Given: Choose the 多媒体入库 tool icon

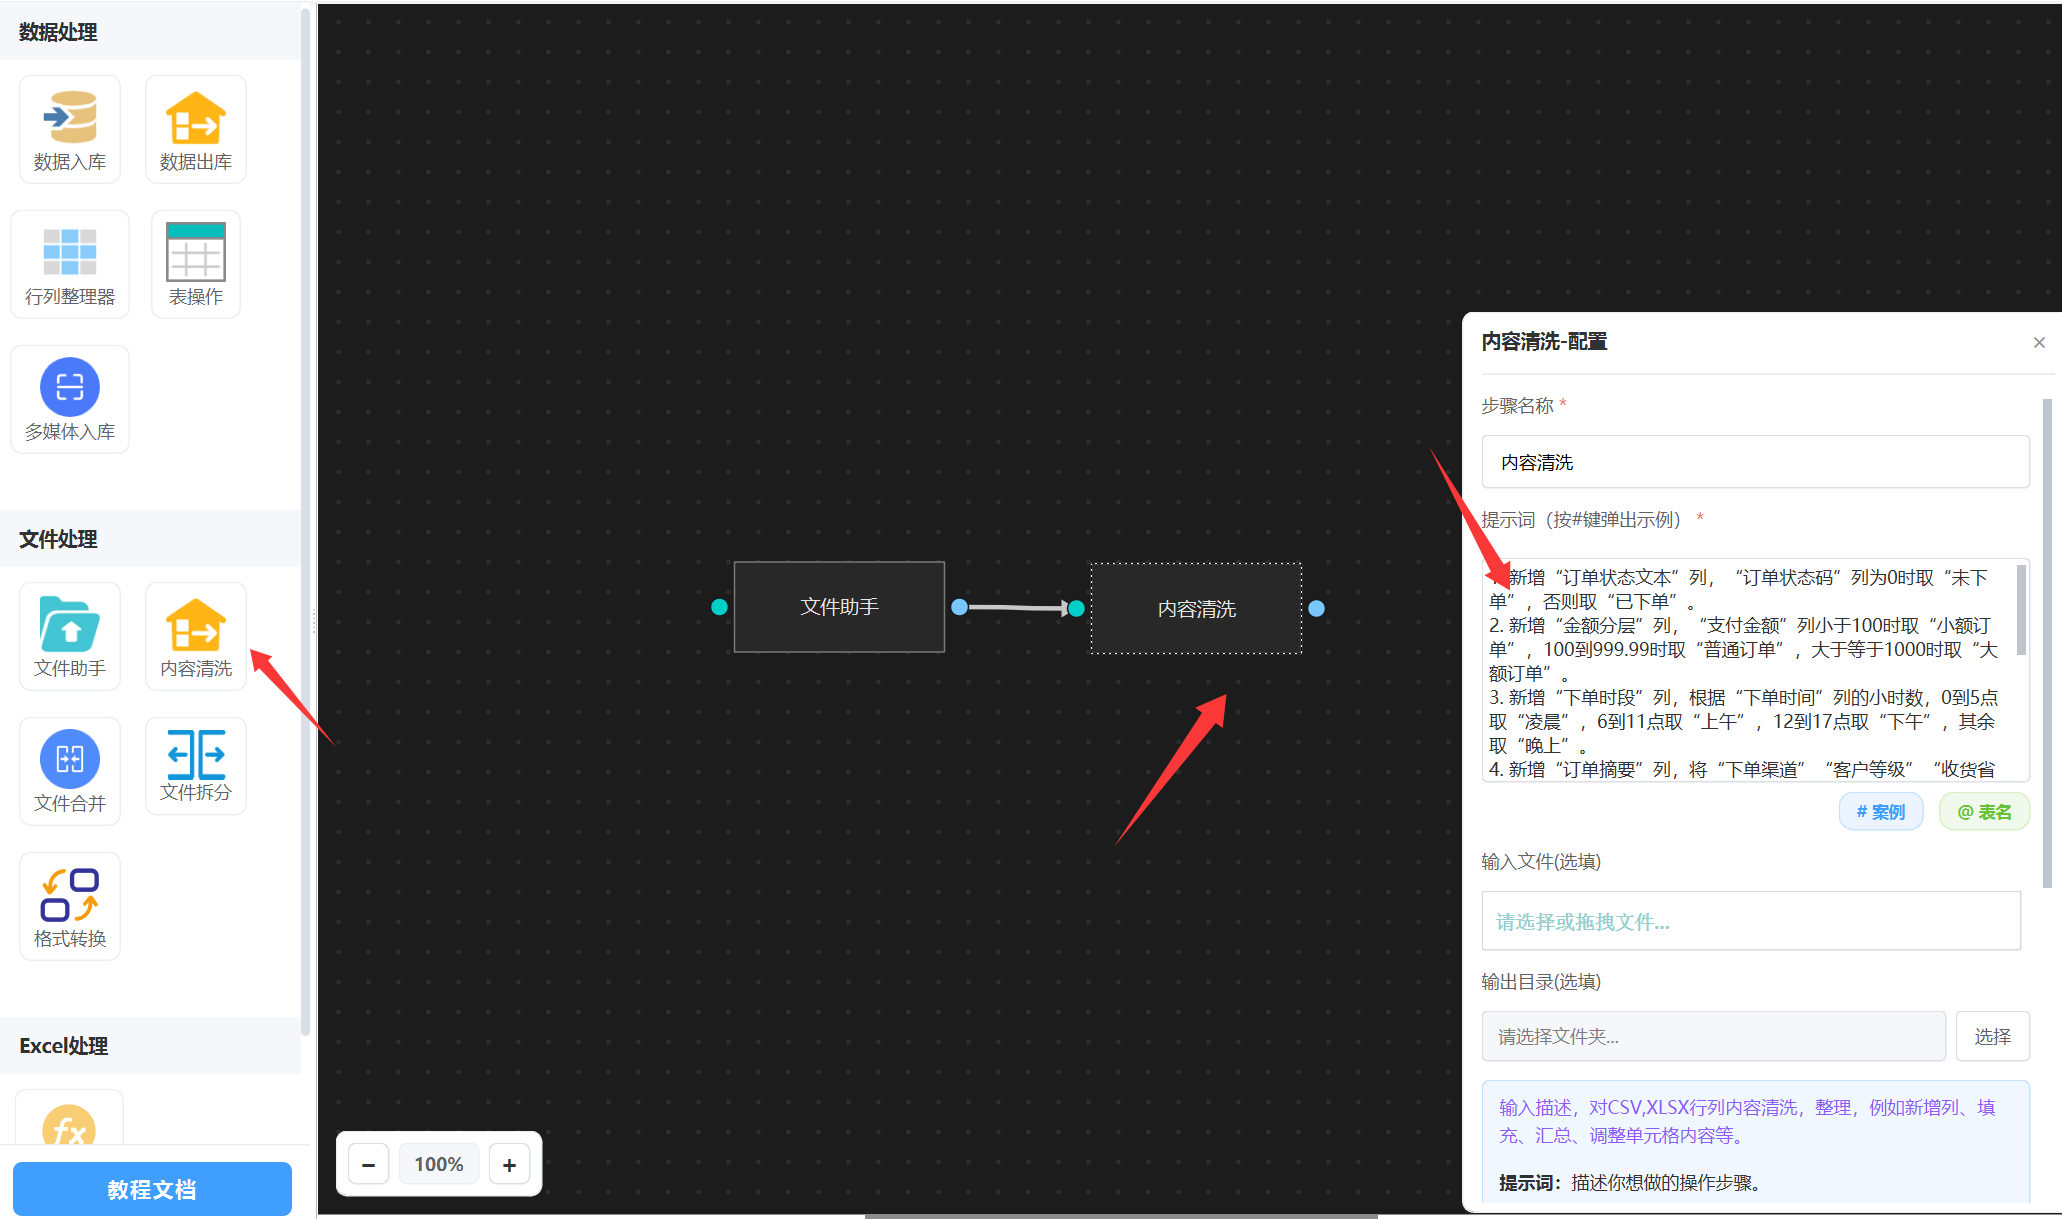Looking at the screenshot, I should pyautogui.click(x=70, y=387).
